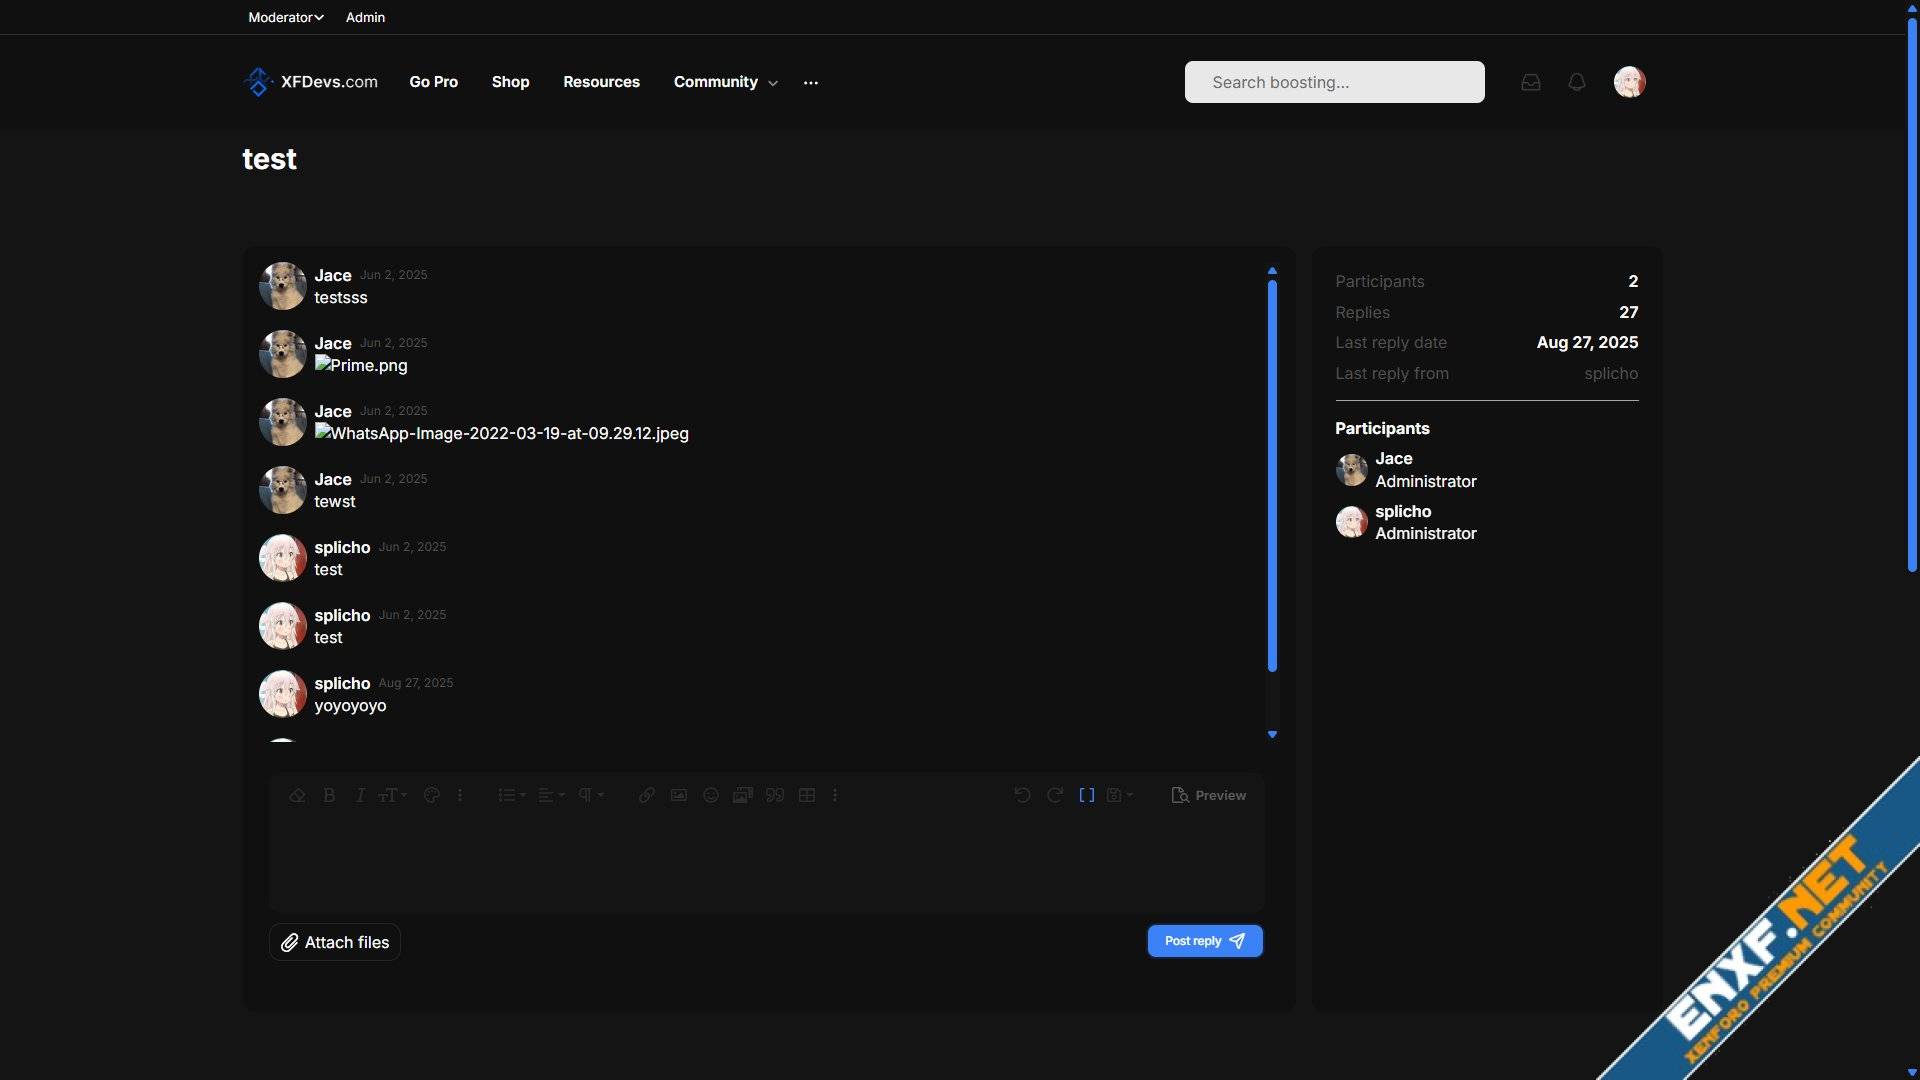Click the insert quote icon
The height and width of the screenshot is (1080, 1920).
coord(775,795)
